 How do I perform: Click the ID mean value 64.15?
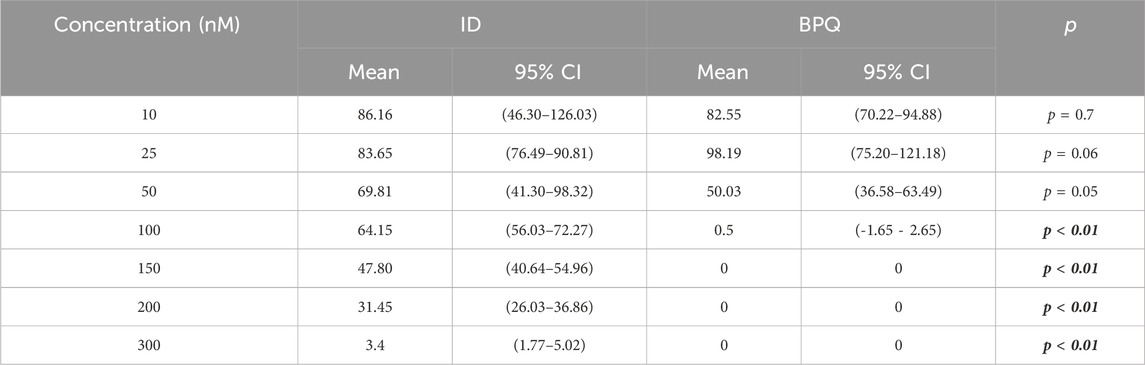coord(374,231)
